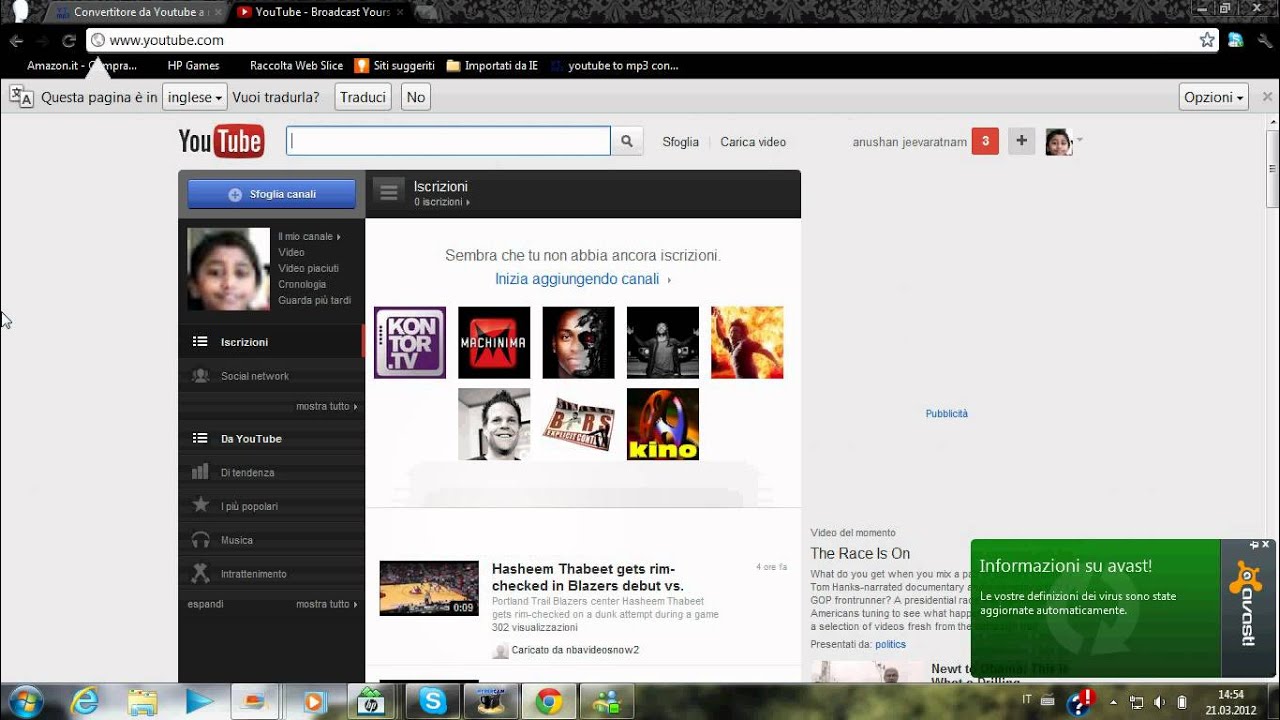Open Video in the profile menu

[291, 253]
